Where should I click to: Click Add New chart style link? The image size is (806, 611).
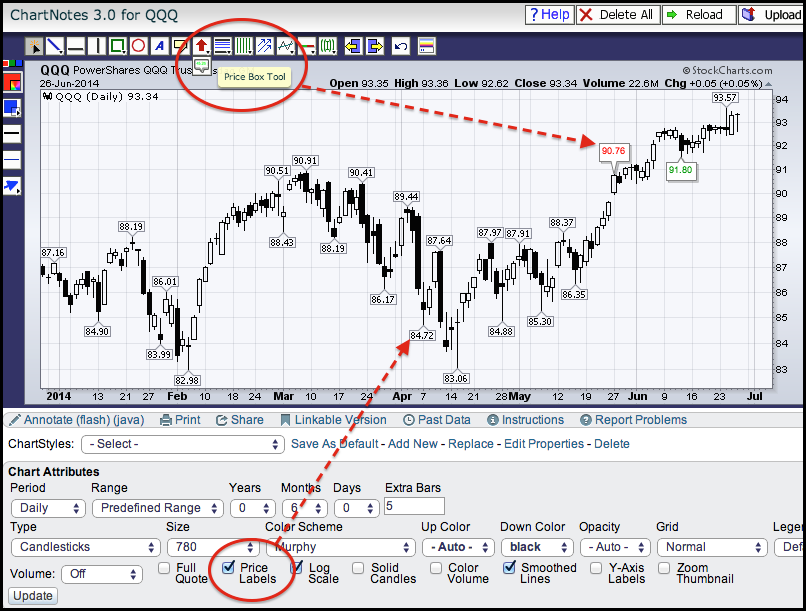point(413,443)
